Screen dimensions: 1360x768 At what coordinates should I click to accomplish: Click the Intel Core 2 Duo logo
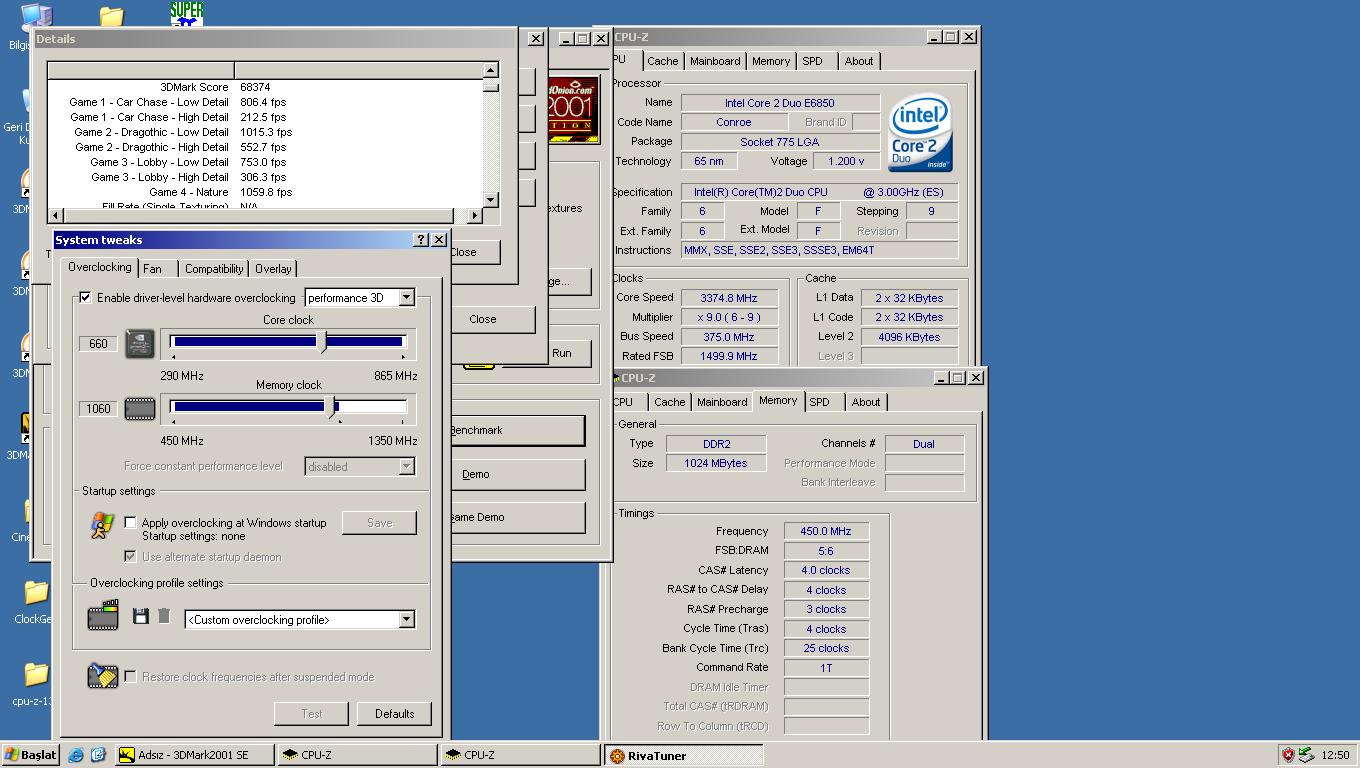click(x=920, y=133)
